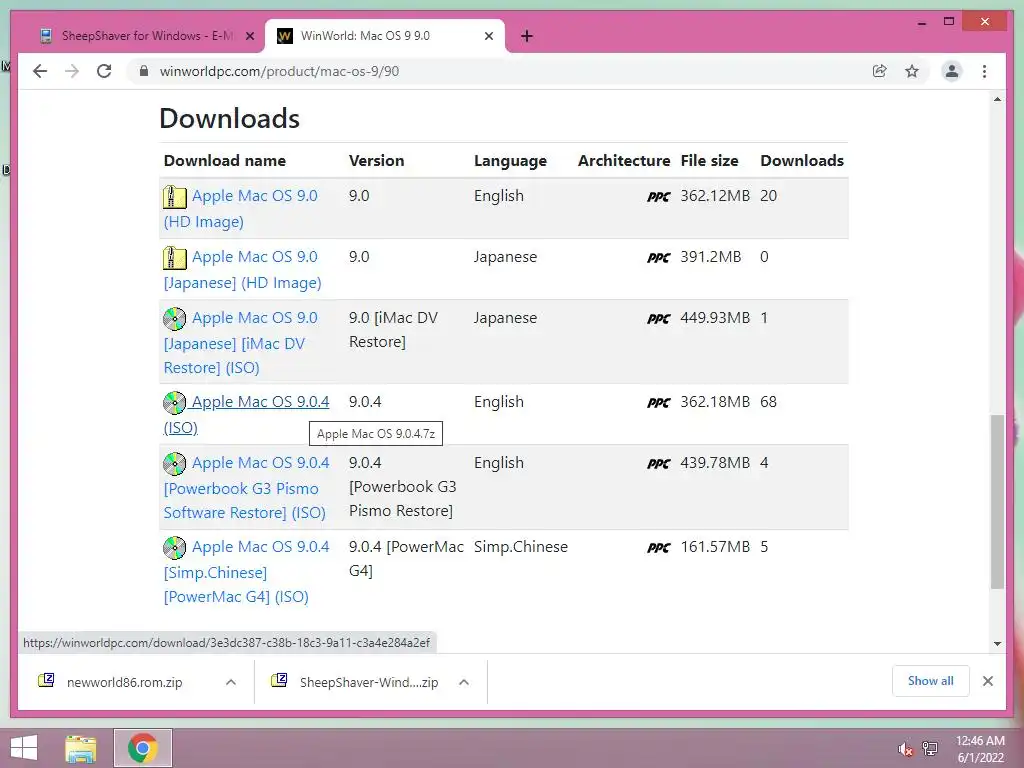Click the zip icon for Japanese HD Image

coord(174,258)
